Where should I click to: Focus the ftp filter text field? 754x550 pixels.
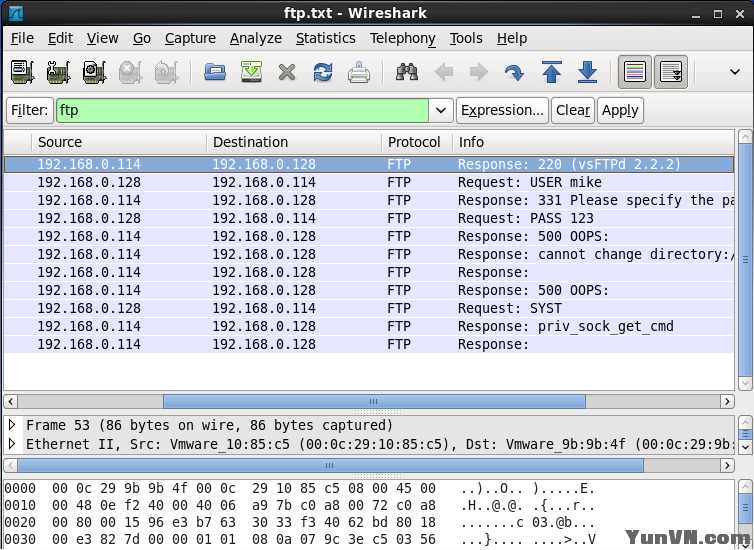click(x=242, y=111)
